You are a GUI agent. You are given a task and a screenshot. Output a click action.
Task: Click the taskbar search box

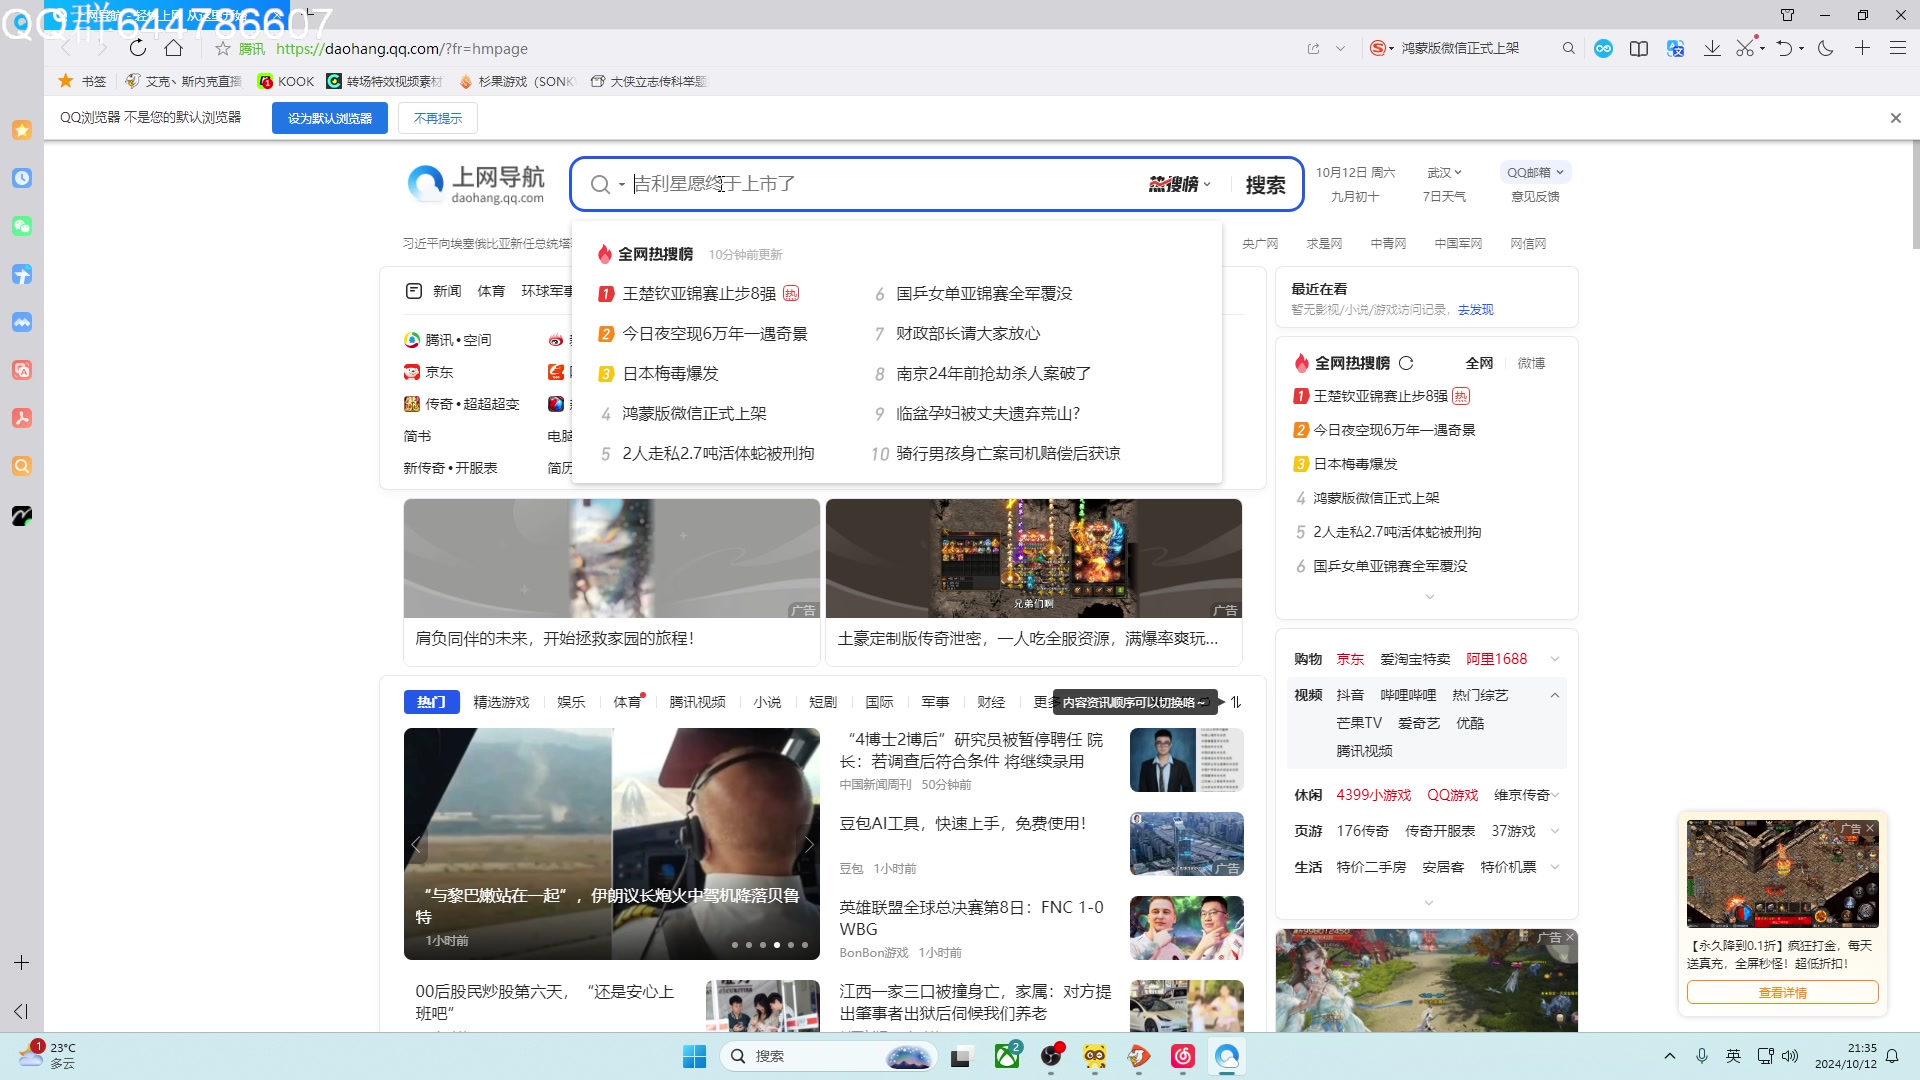[x=828, y=1056]
